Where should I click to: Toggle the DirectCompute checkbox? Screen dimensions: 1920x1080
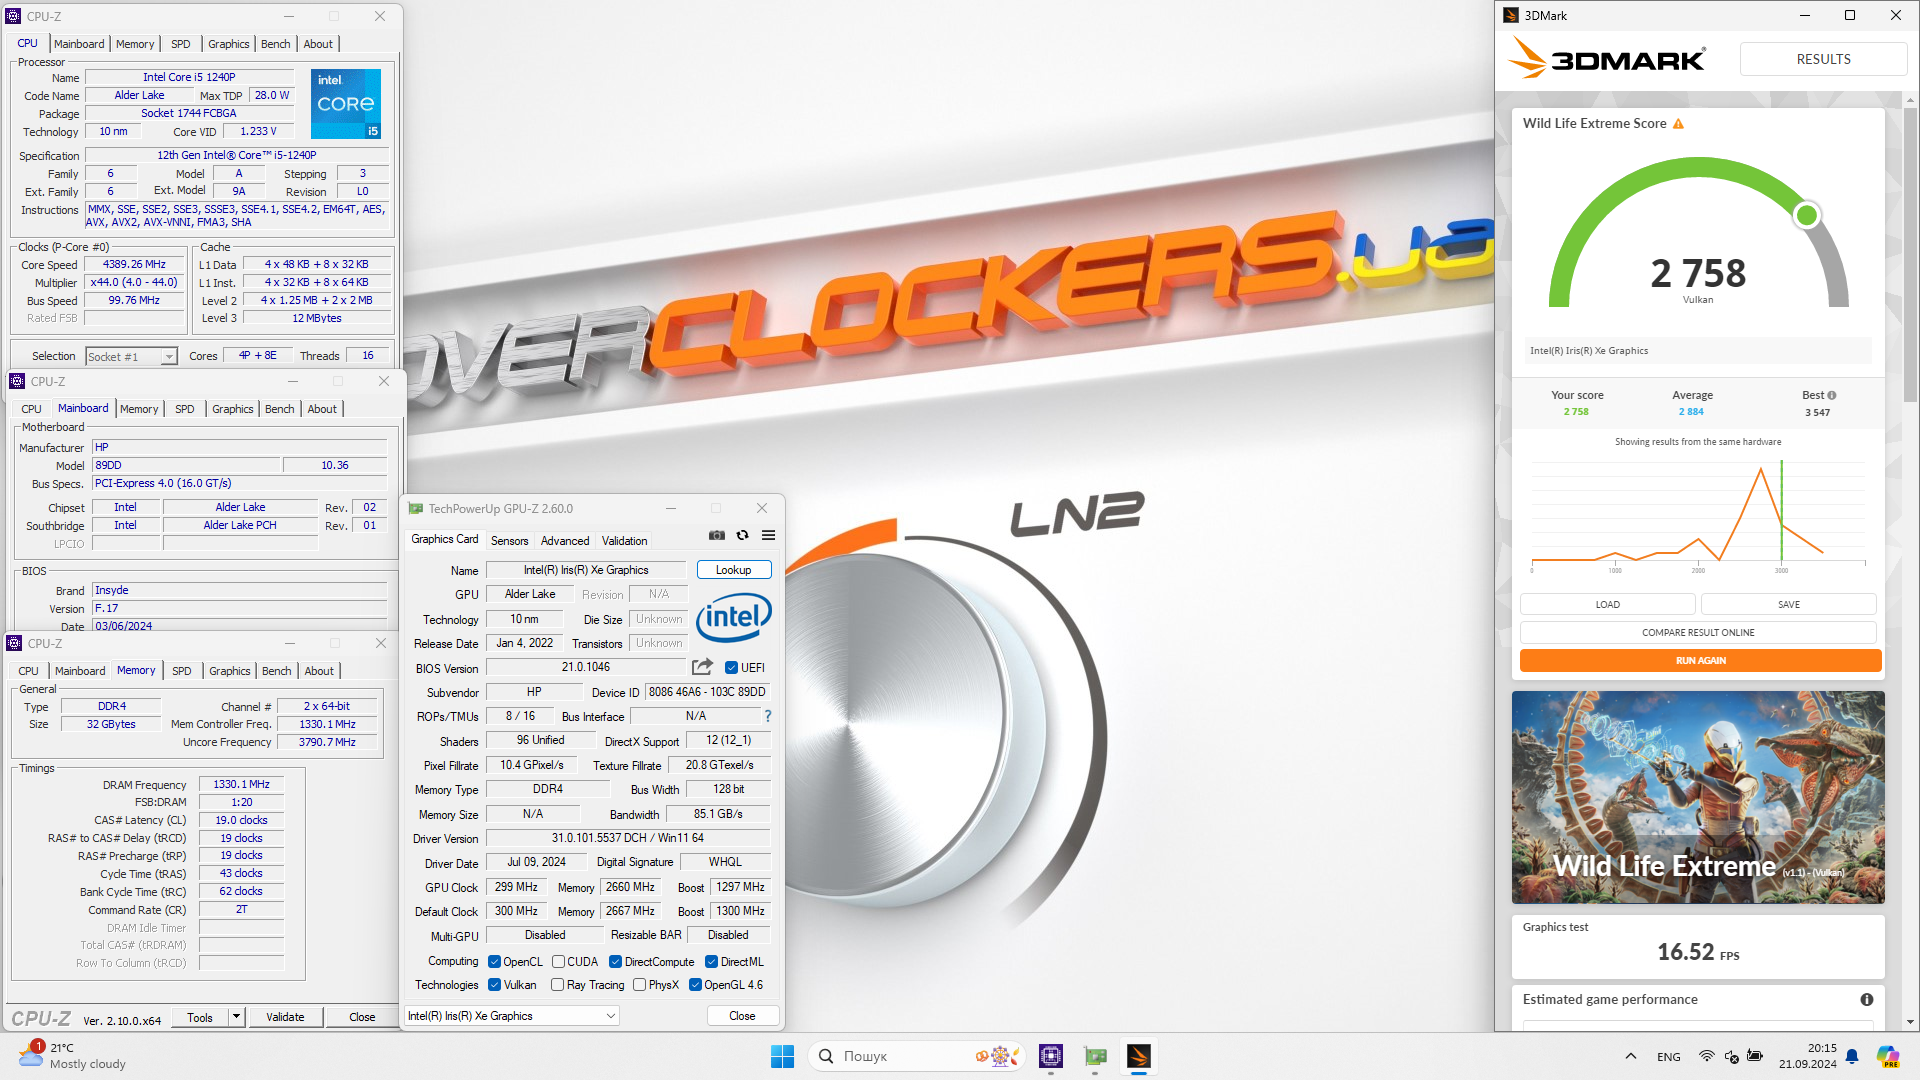click(x=615, y=962)
